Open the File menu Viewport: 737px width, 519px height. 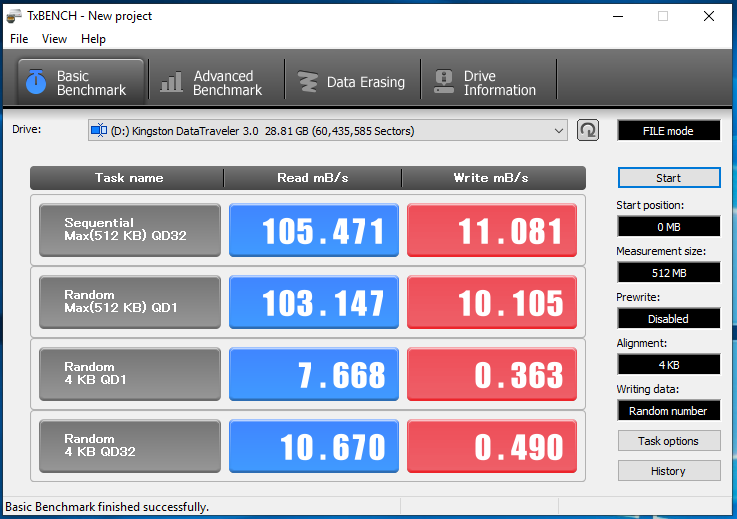pos(19,39)
